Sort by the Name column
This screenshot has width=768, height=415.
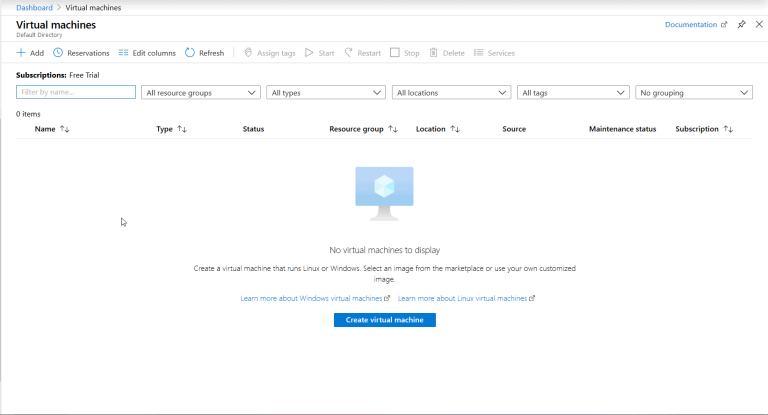click(52, 129)
